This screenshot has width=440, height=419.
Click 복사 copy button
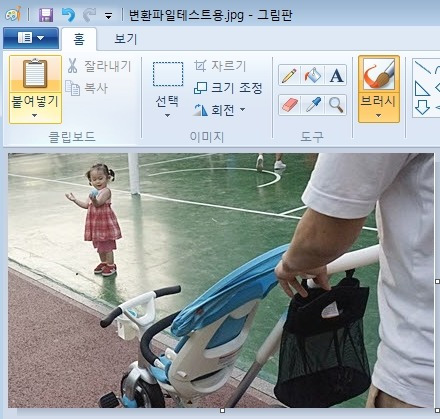(87, 88)
